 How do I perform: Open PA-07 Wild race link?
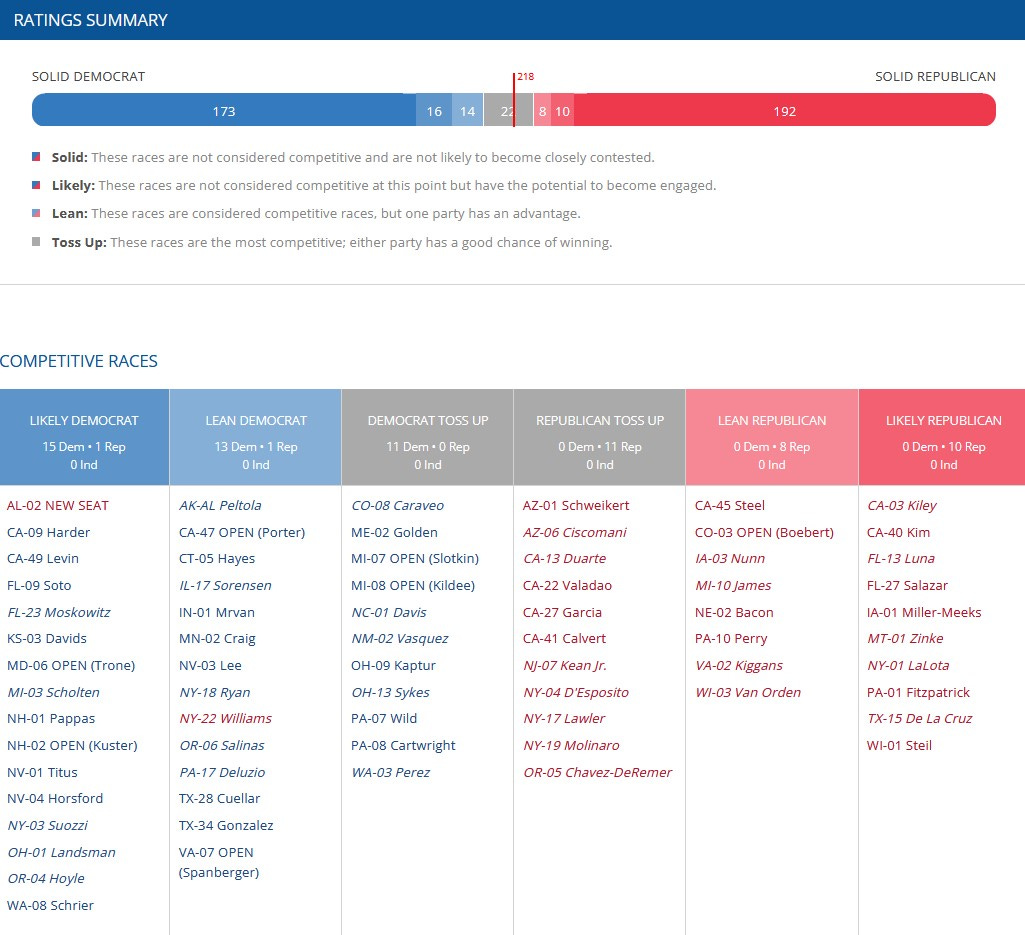384,718
